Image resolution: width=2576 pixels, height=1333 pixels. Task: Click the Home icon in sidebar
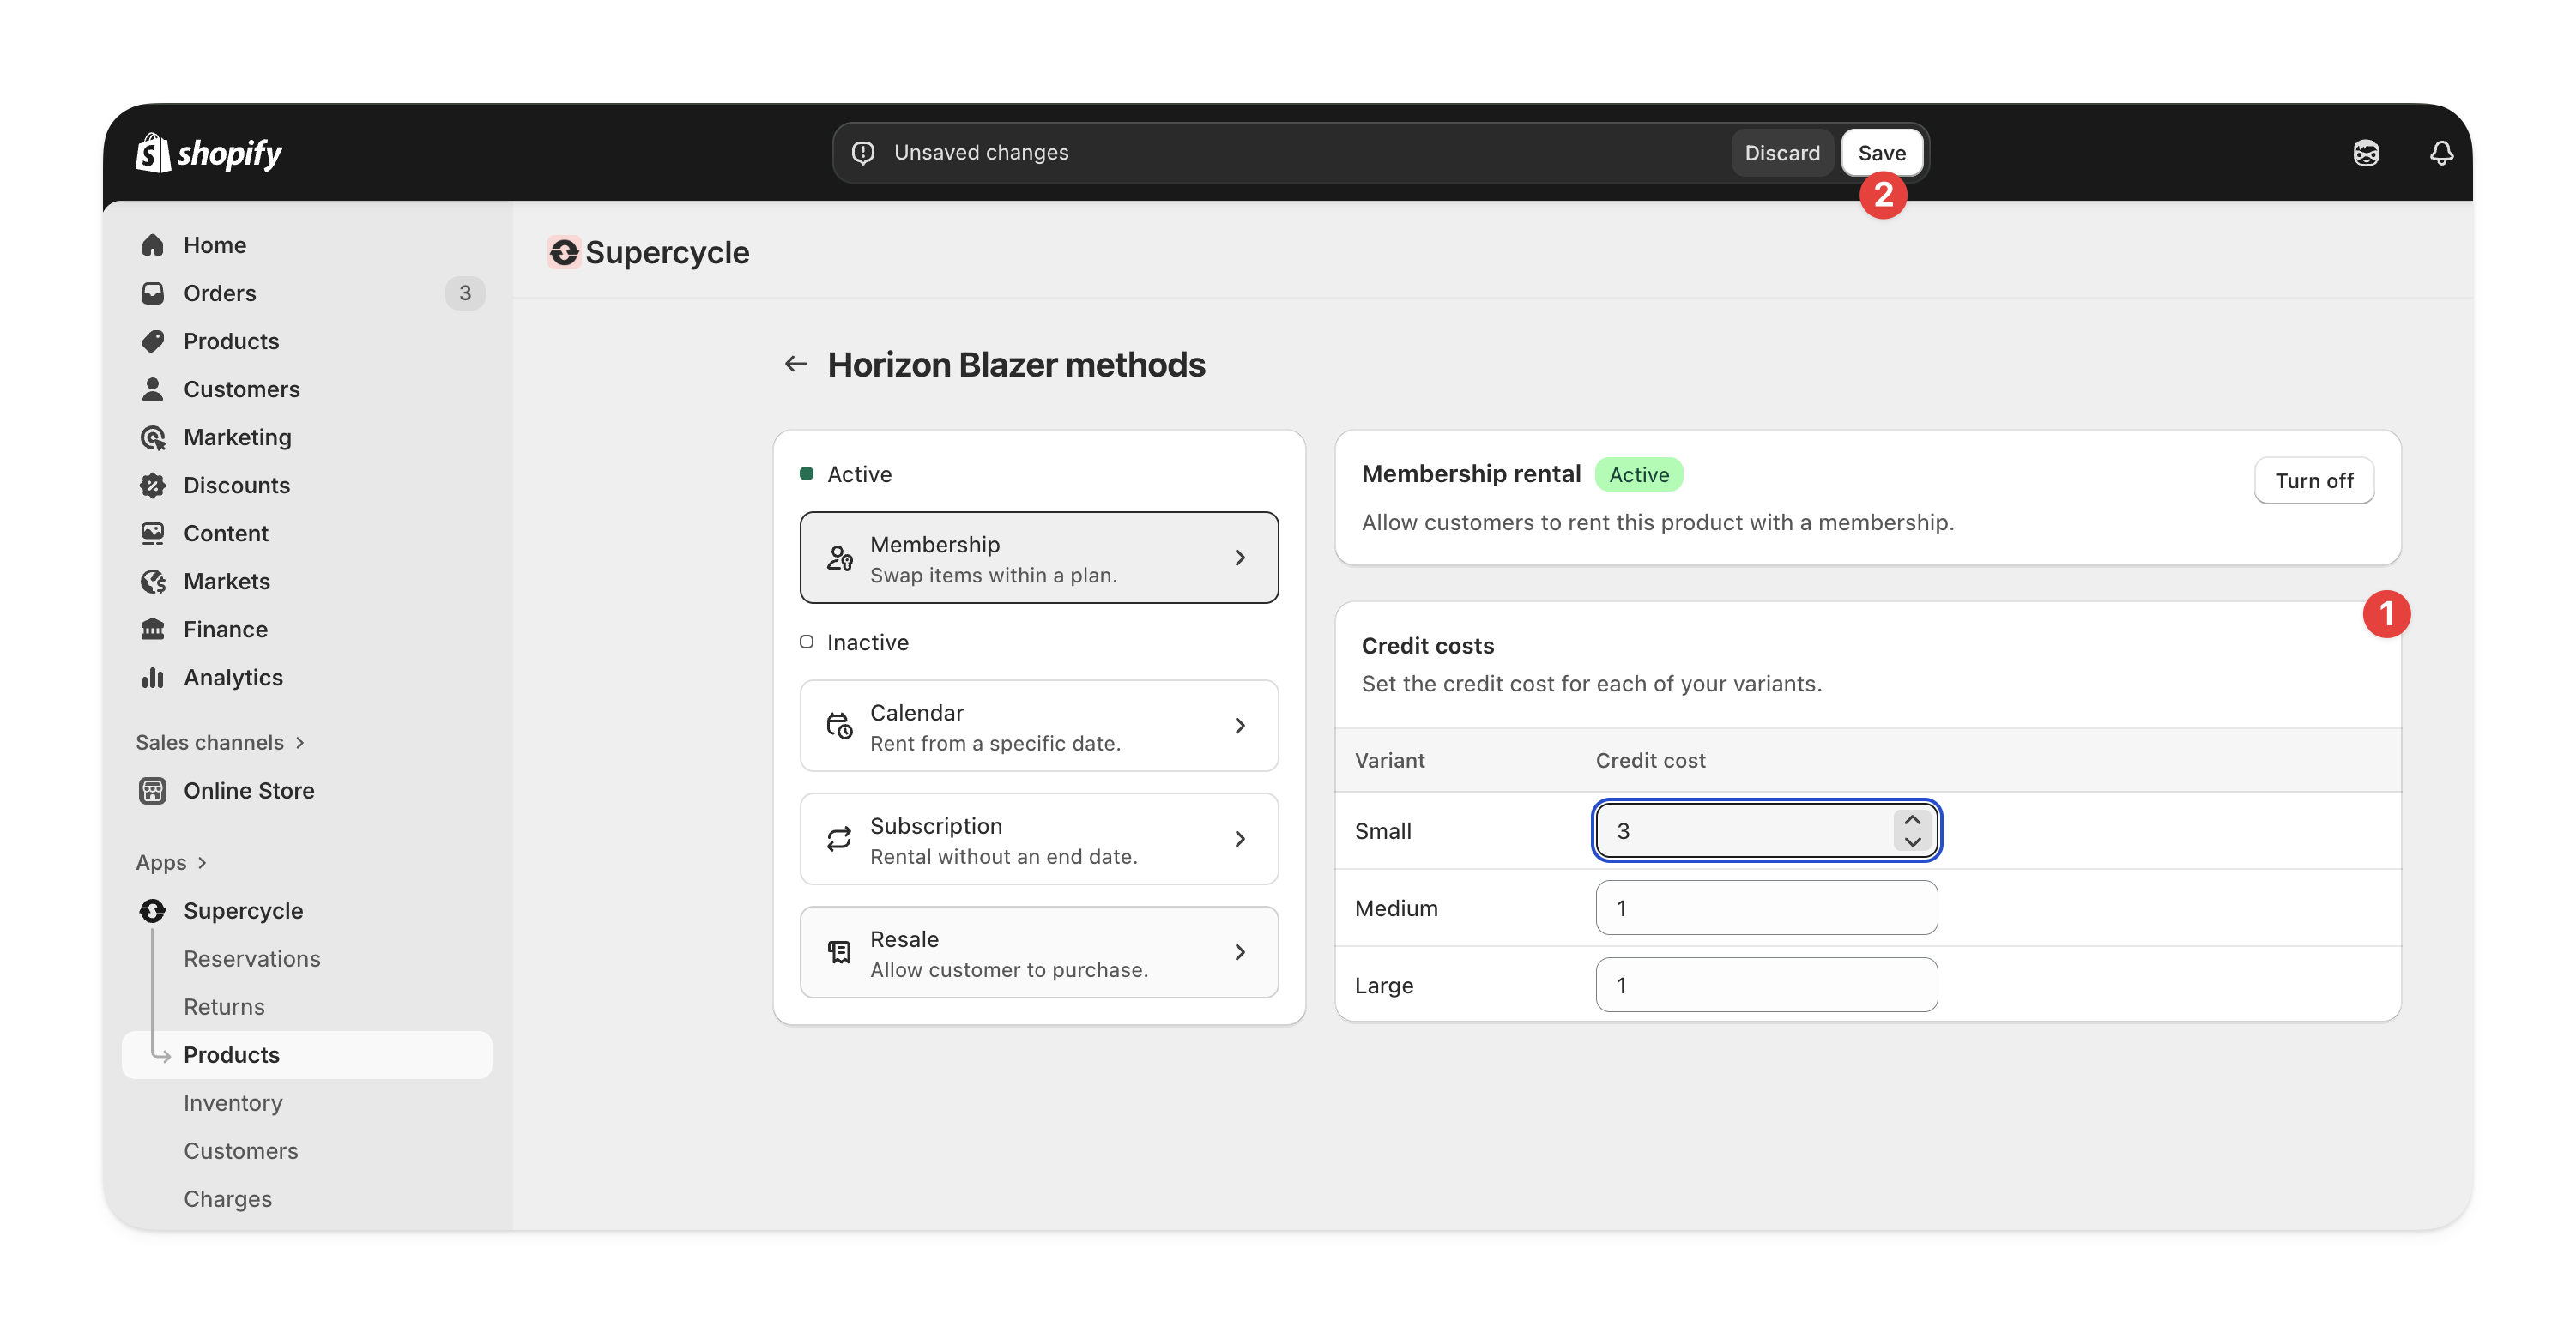[x=153, y=245]
